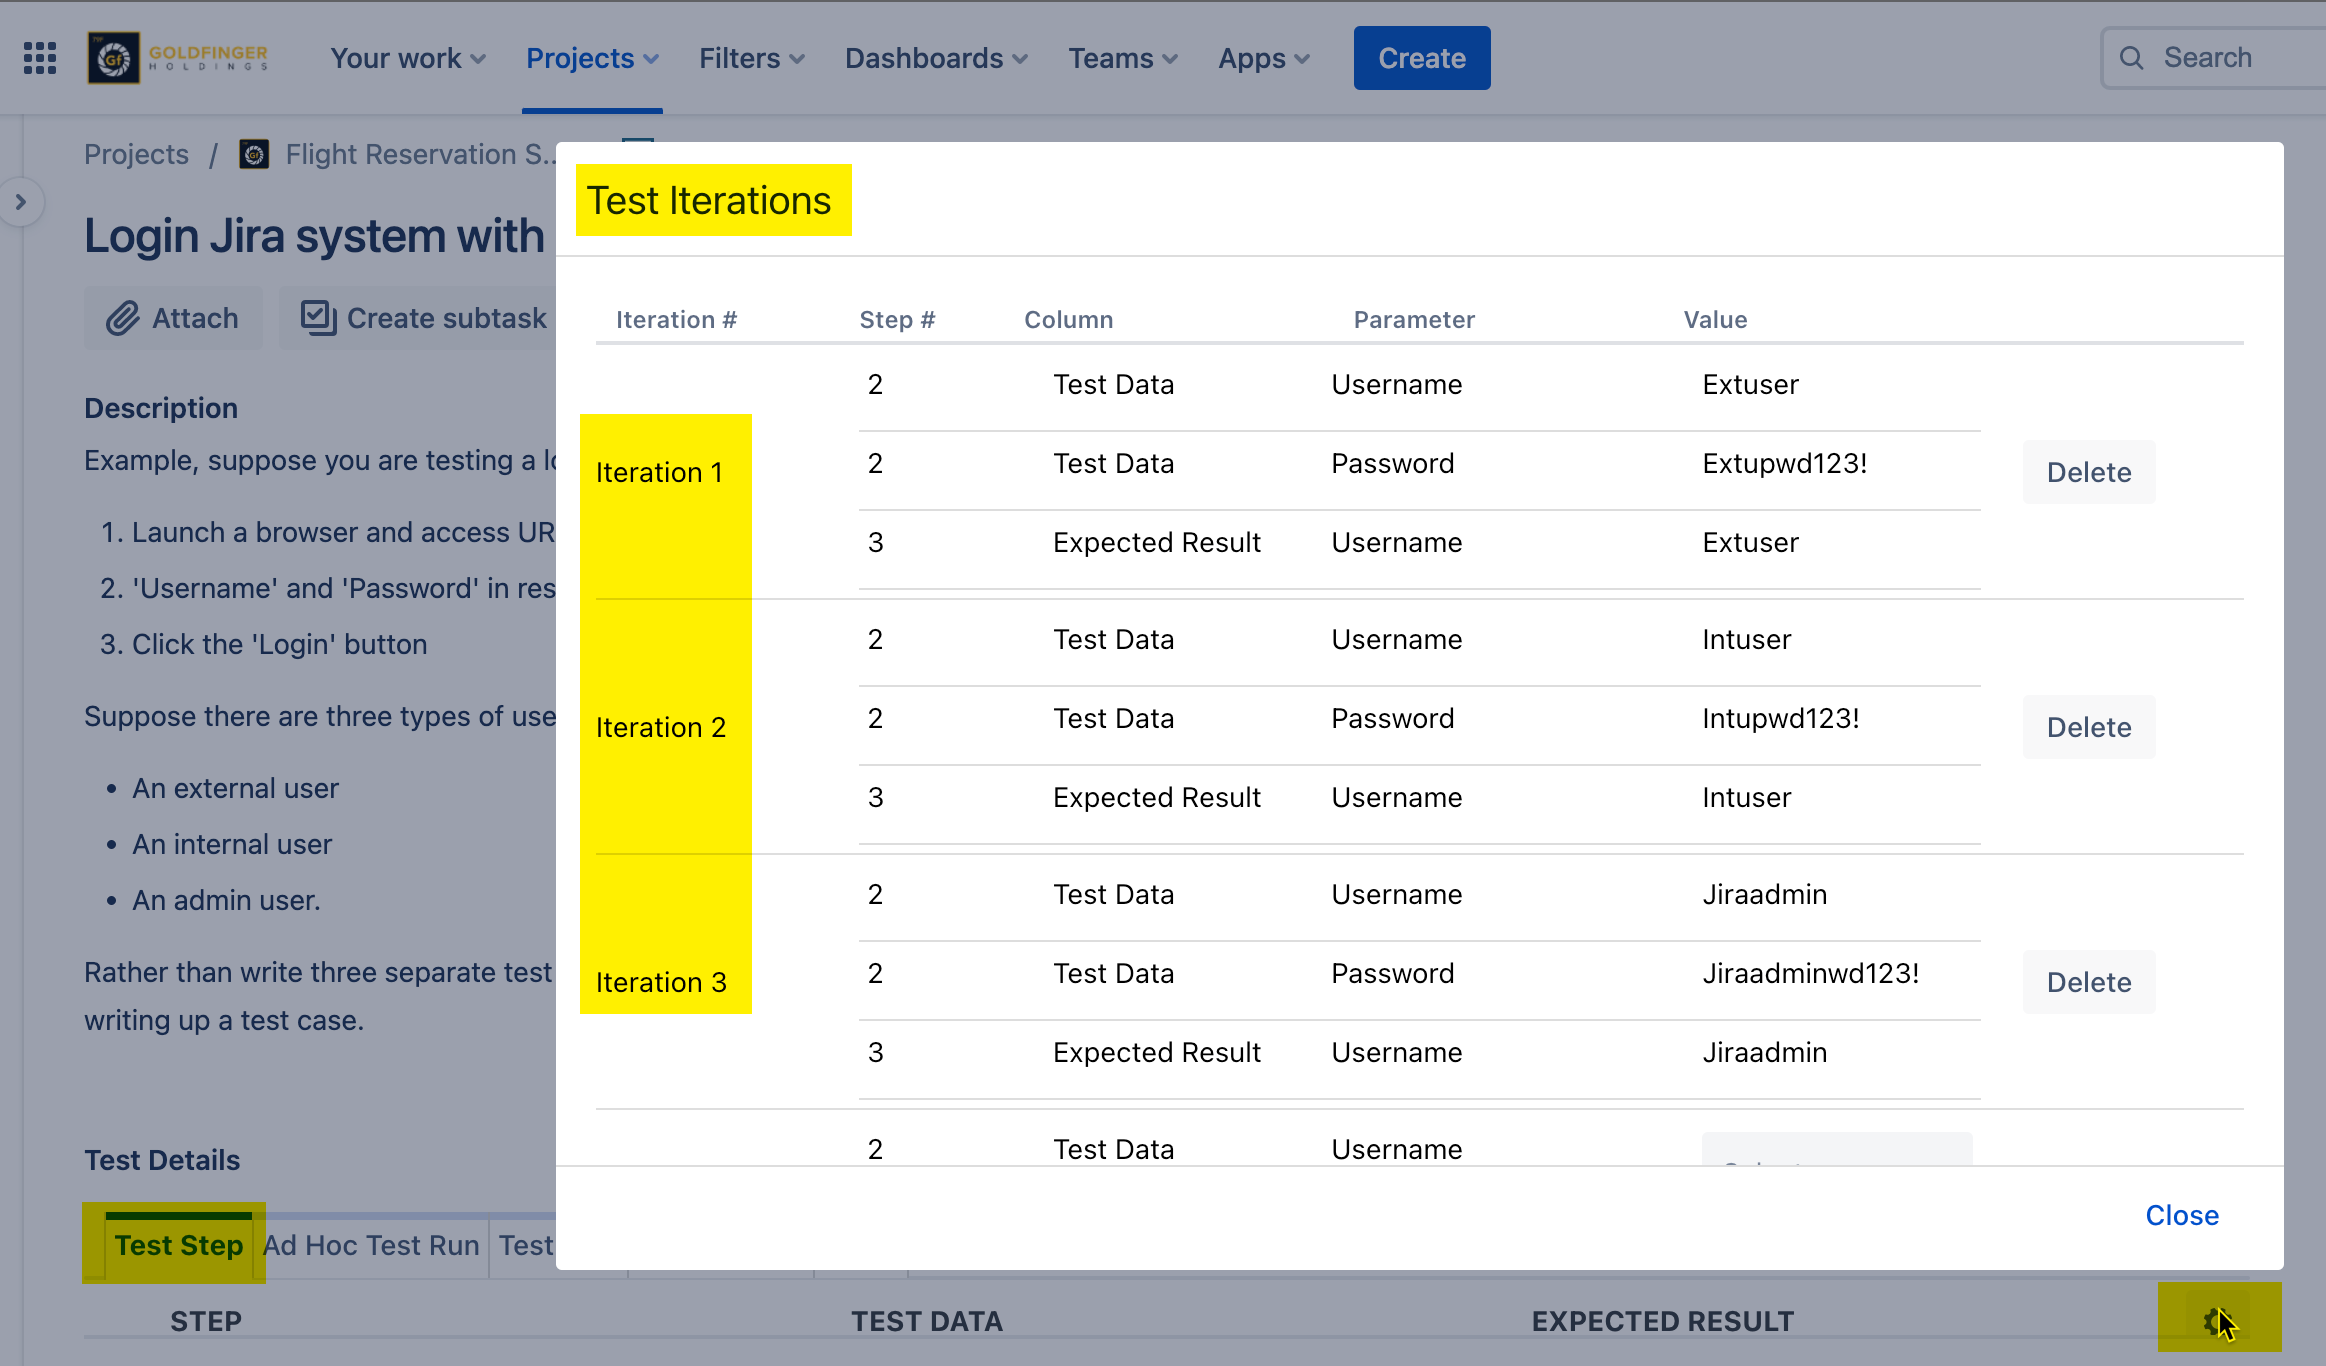Open the Your work dropdown
Screen dimensions: 2326x1366
pos(408,58)
